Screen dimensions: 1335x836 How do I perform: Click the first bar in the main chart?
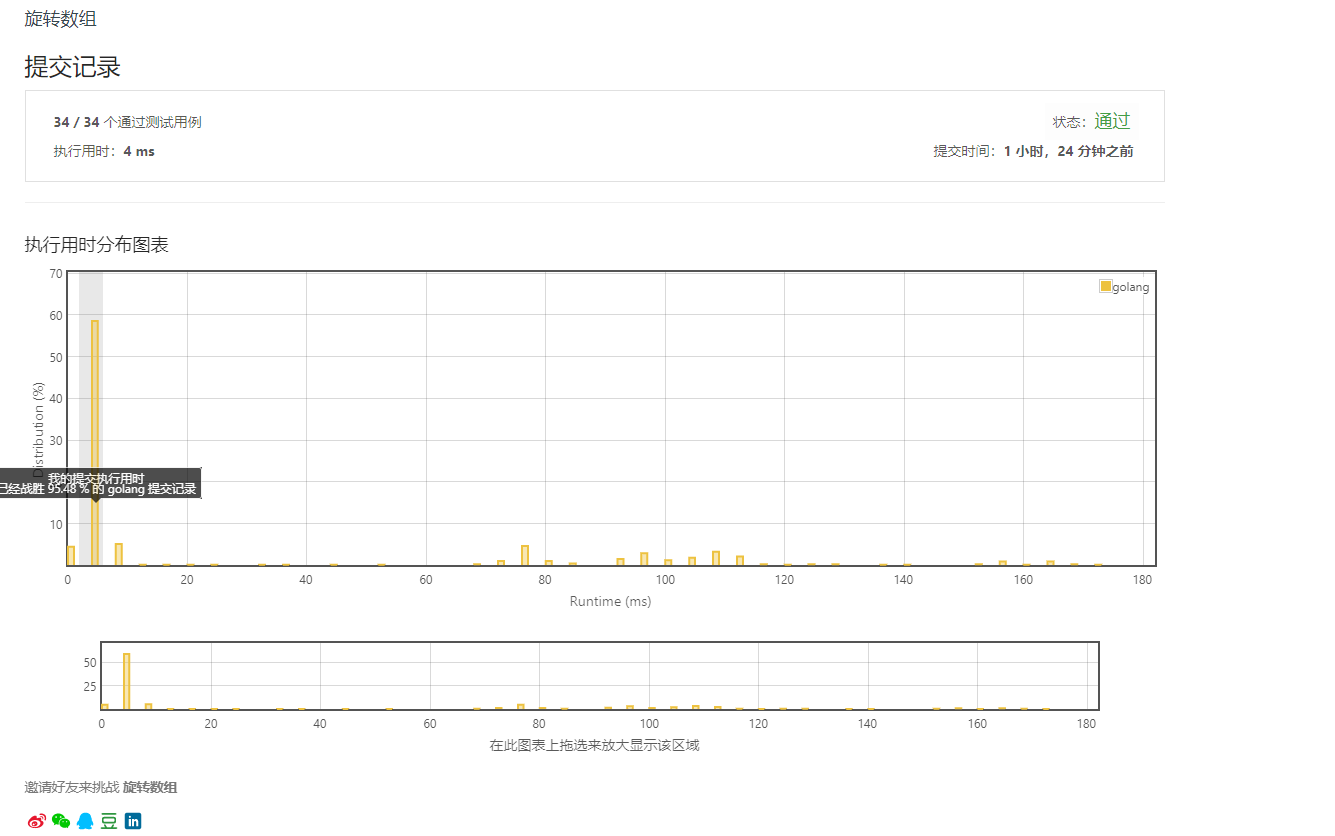(71, 555)
